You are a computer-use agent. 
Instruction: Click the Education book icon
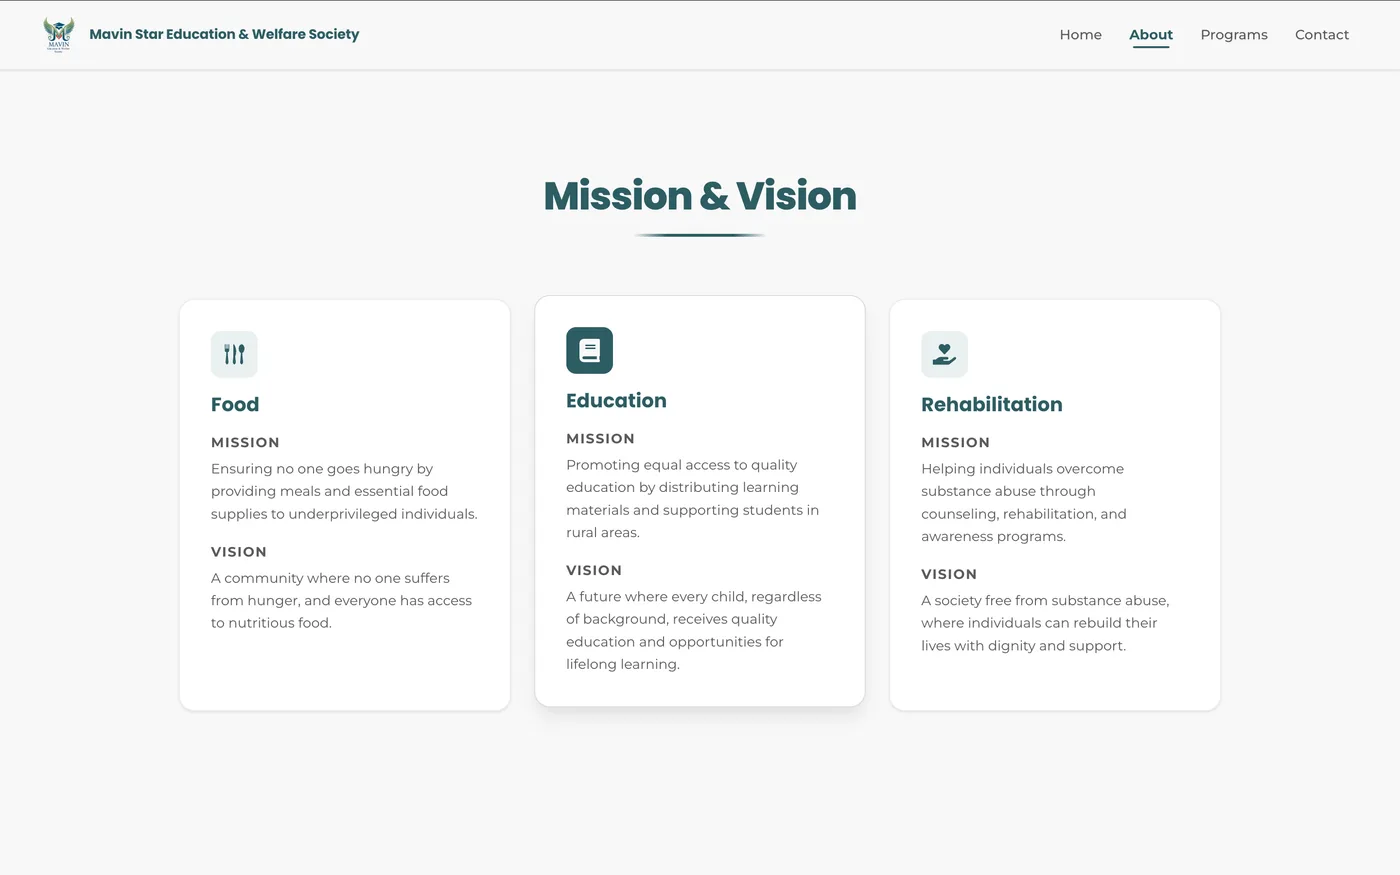[x=589, y=350]
